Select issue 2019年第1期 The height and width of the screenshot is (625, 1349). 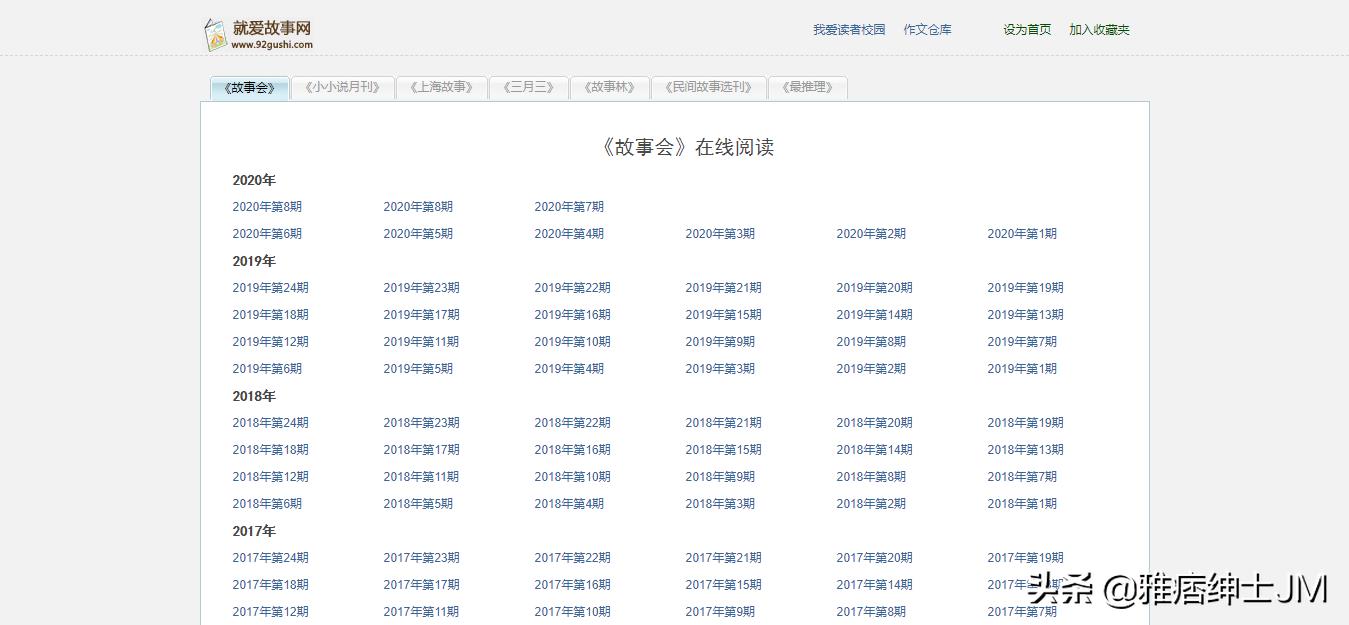click(x=1022, y=369)
